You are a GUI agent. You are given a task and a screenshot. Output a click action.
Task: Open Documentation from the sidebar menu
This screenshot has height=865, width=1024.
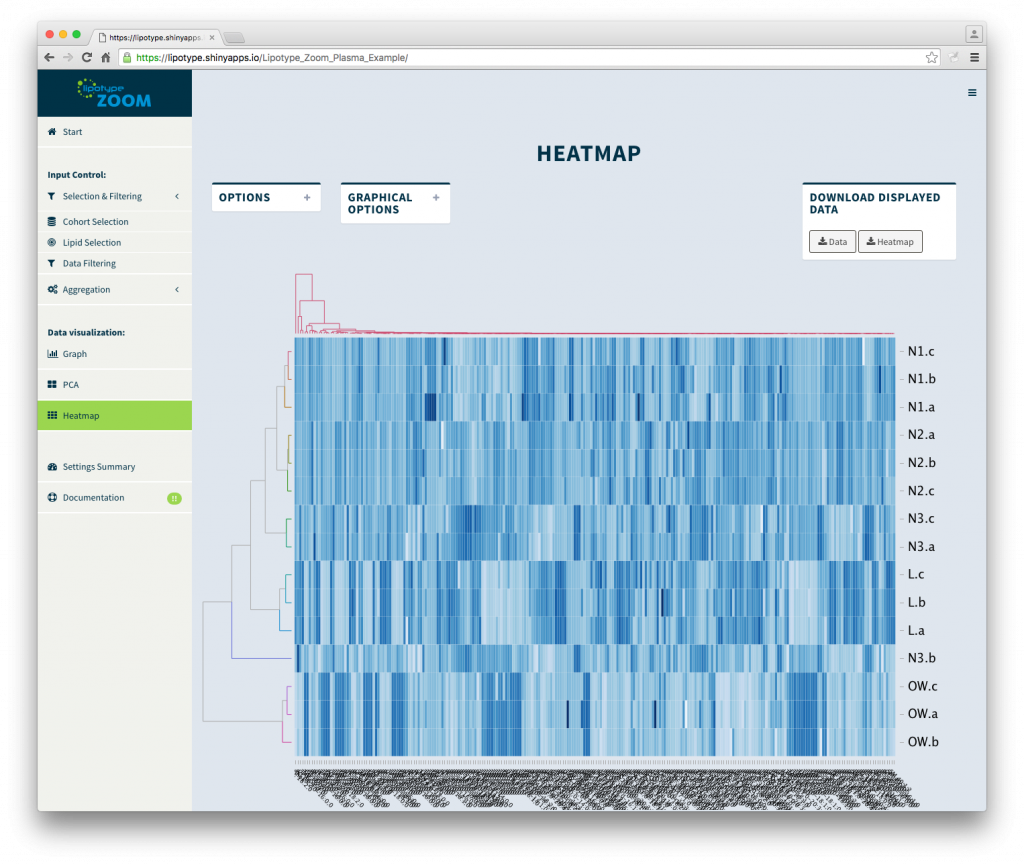(x=95, y=497)
